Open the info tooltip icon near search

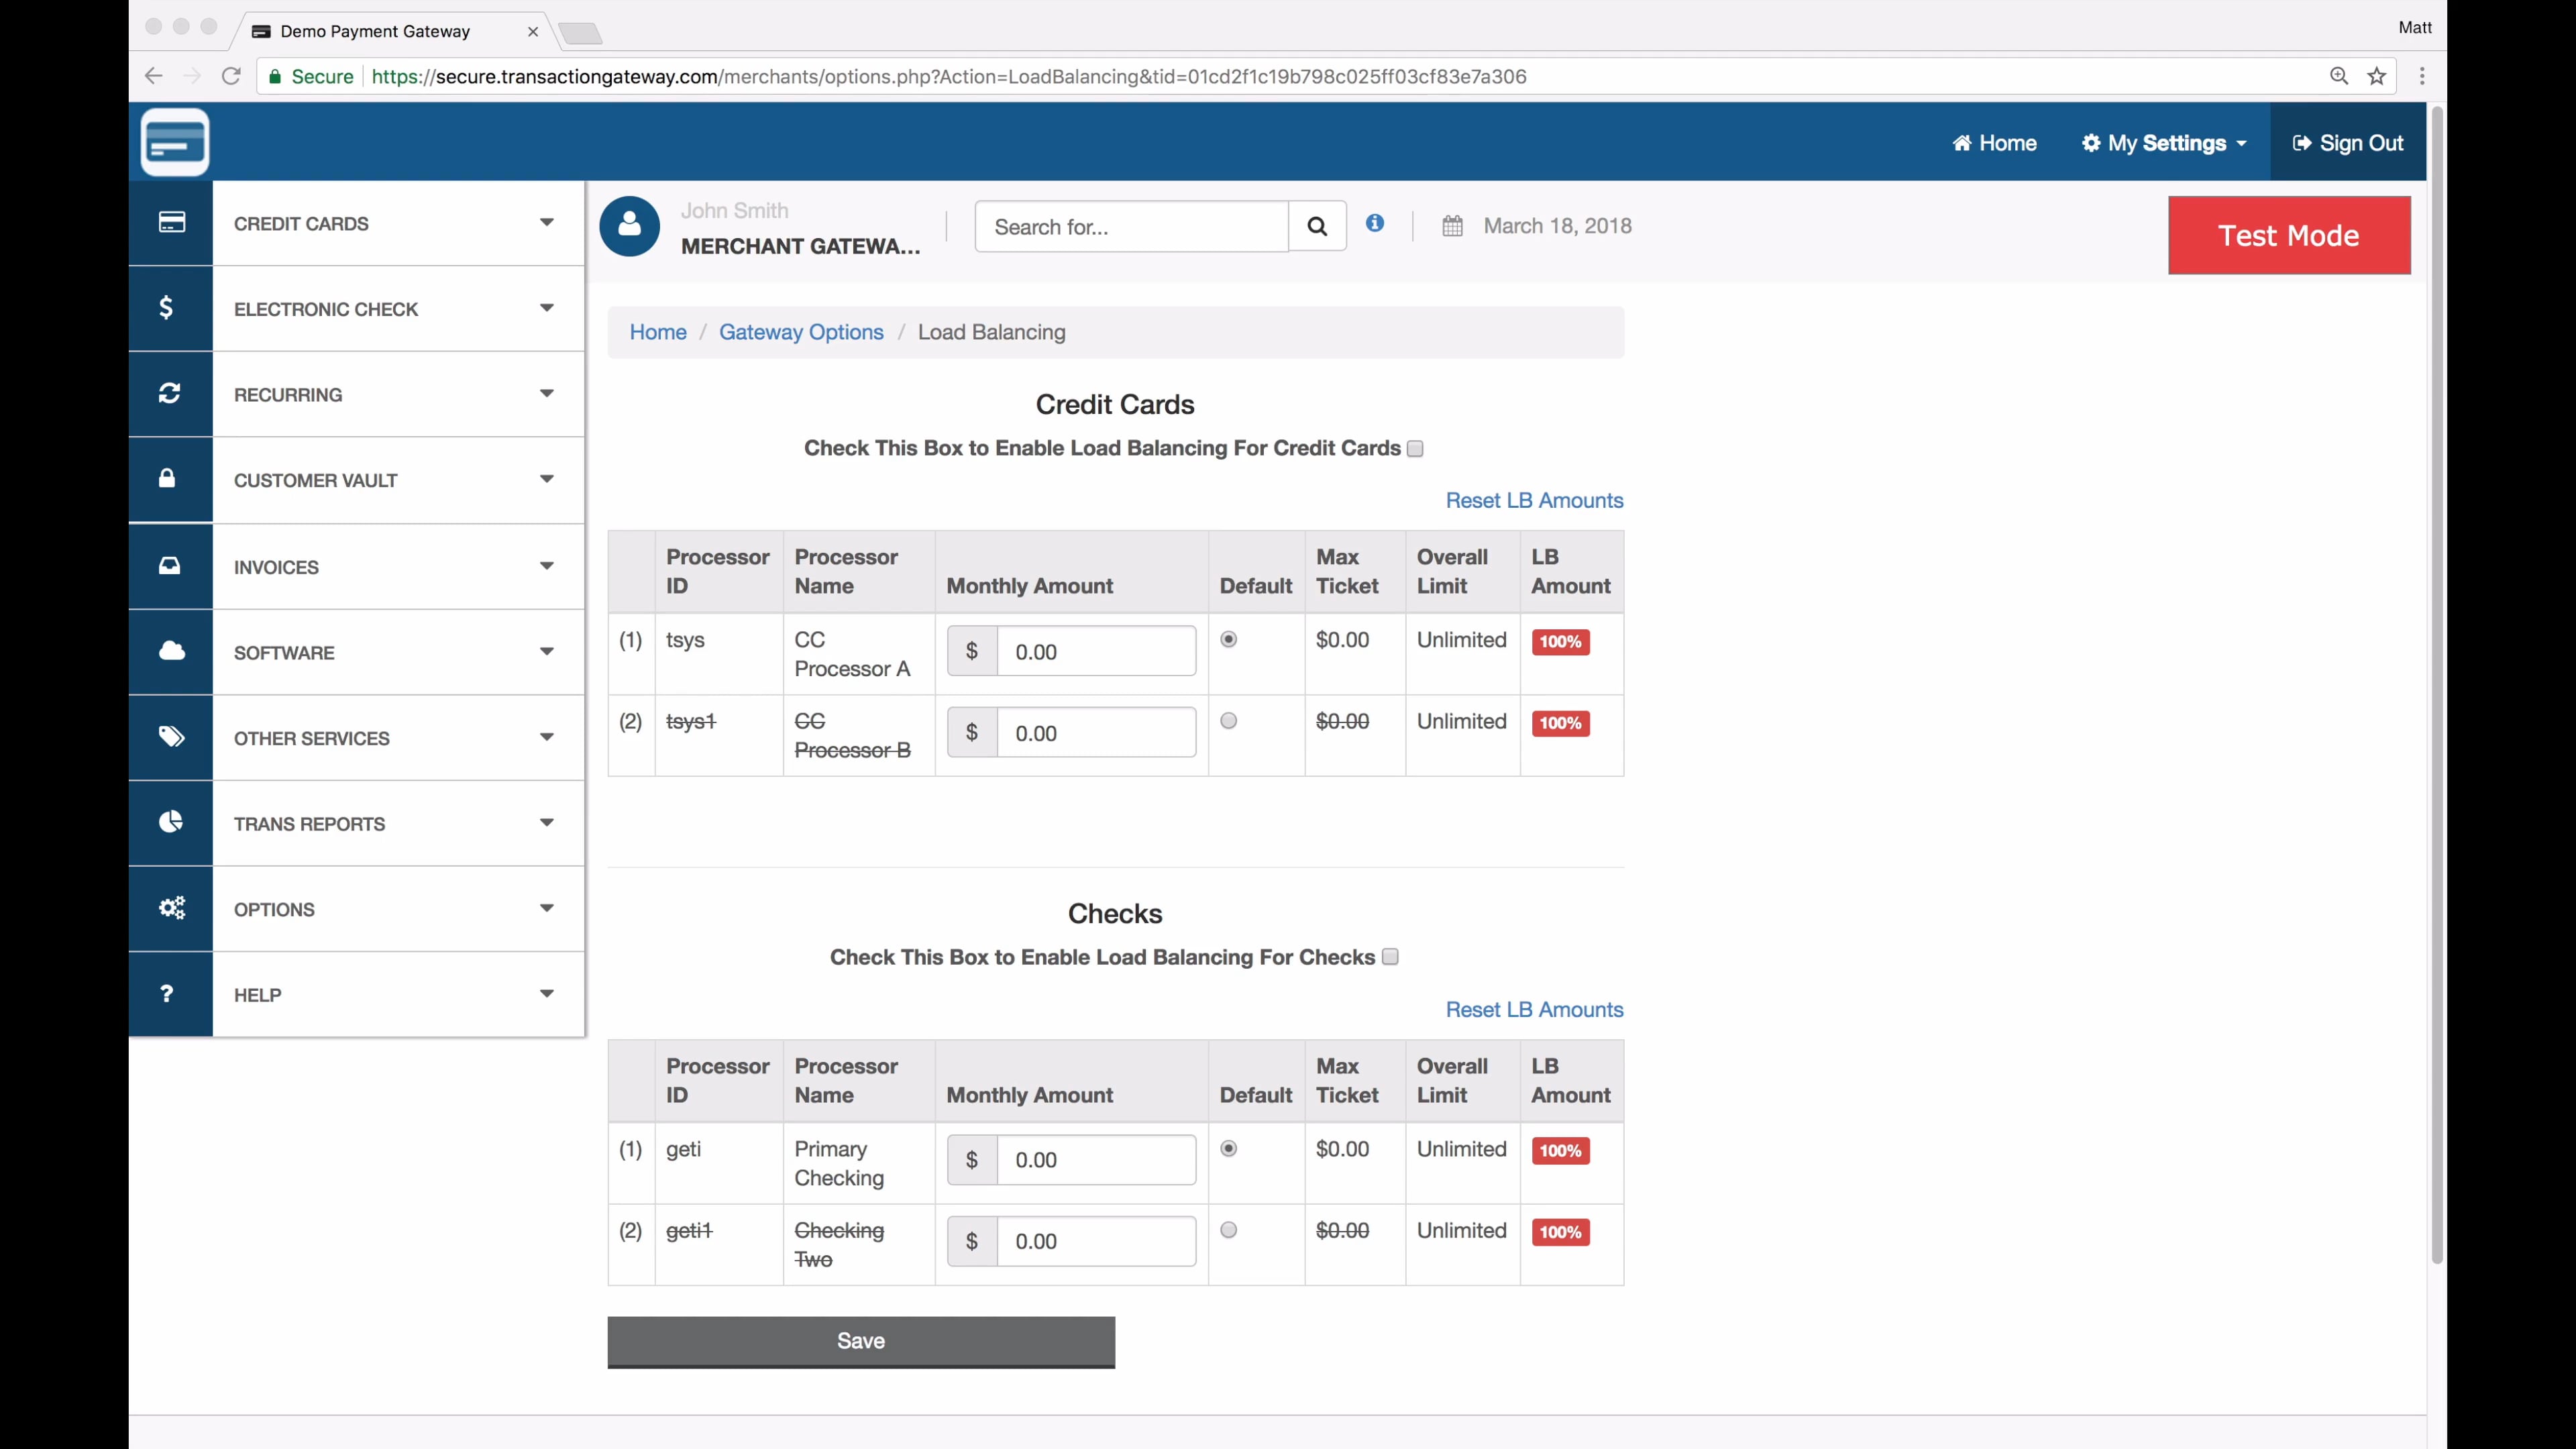tap(1375, 224)
